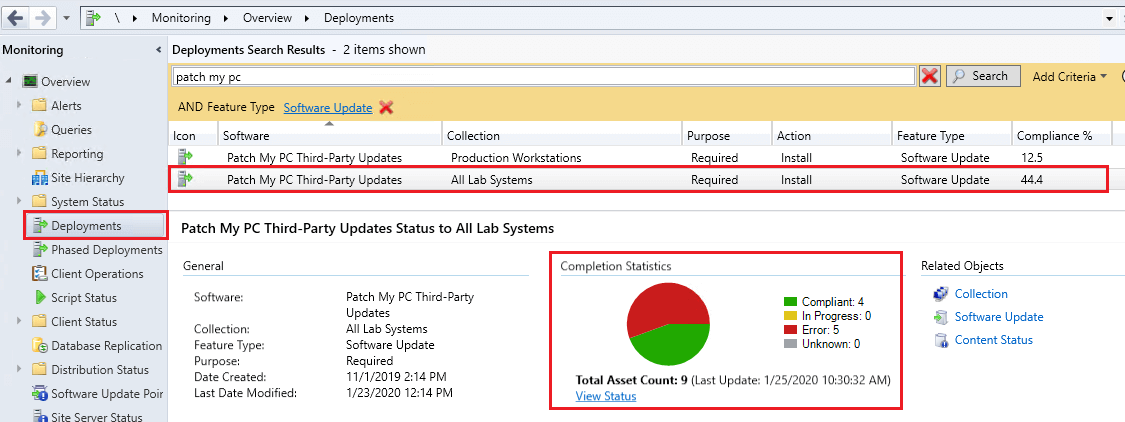
Task: Open the Content Status related object link
Action: [994, 339]
